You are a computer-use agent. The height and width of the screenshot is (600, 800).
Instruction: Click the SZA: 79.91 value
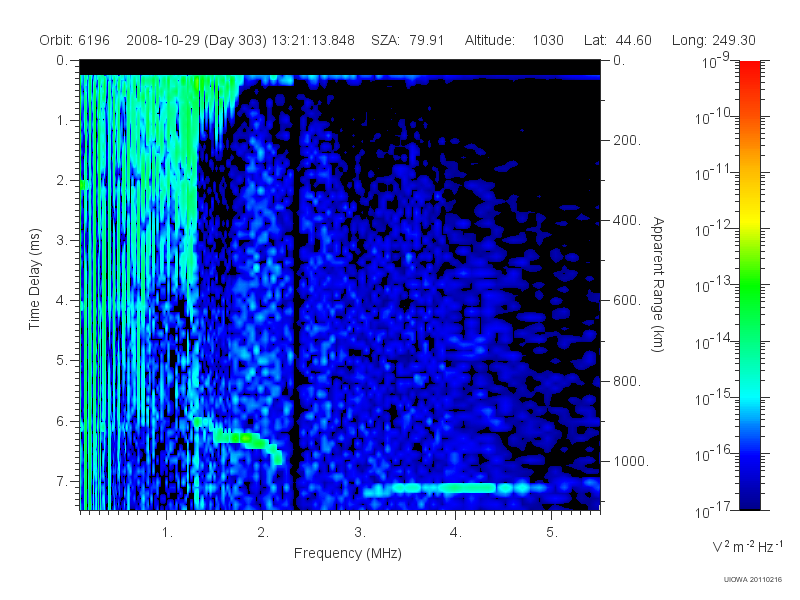[408, 40]
